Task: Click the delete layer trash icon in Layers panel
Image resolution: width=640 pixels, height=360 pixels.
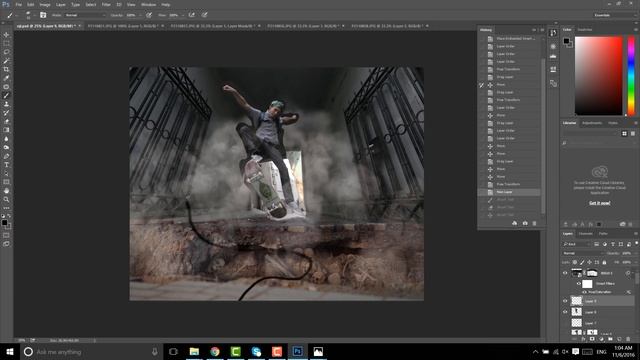Action: (629, 339)
